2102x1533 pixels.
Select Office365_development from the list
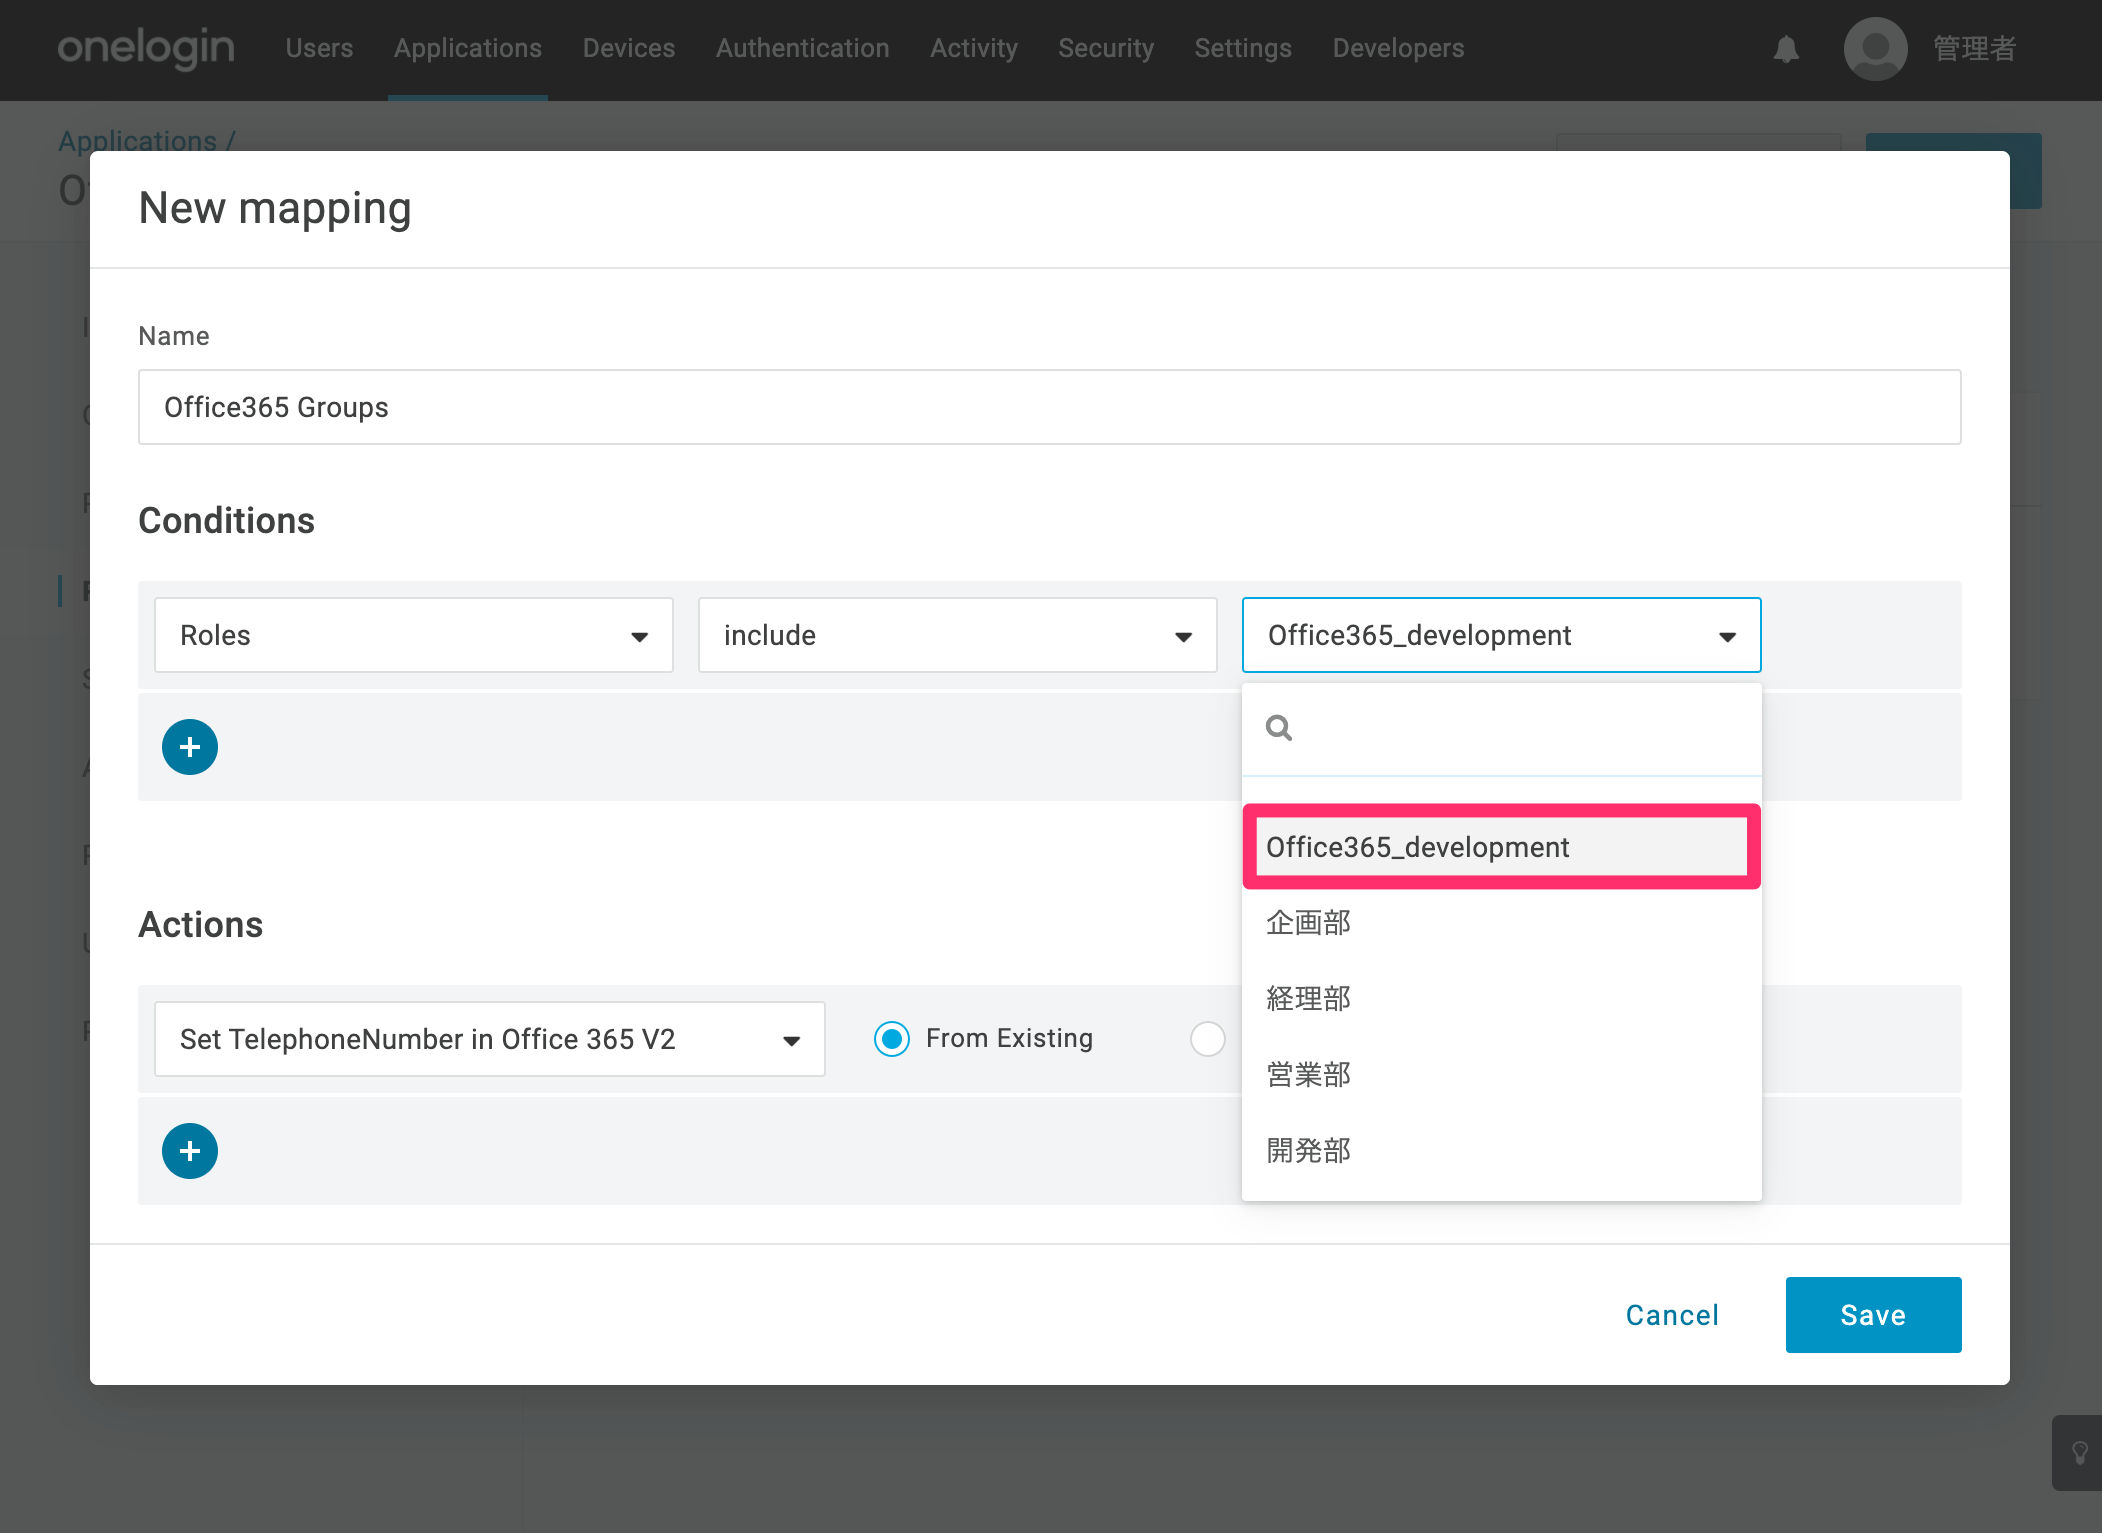1502,847
